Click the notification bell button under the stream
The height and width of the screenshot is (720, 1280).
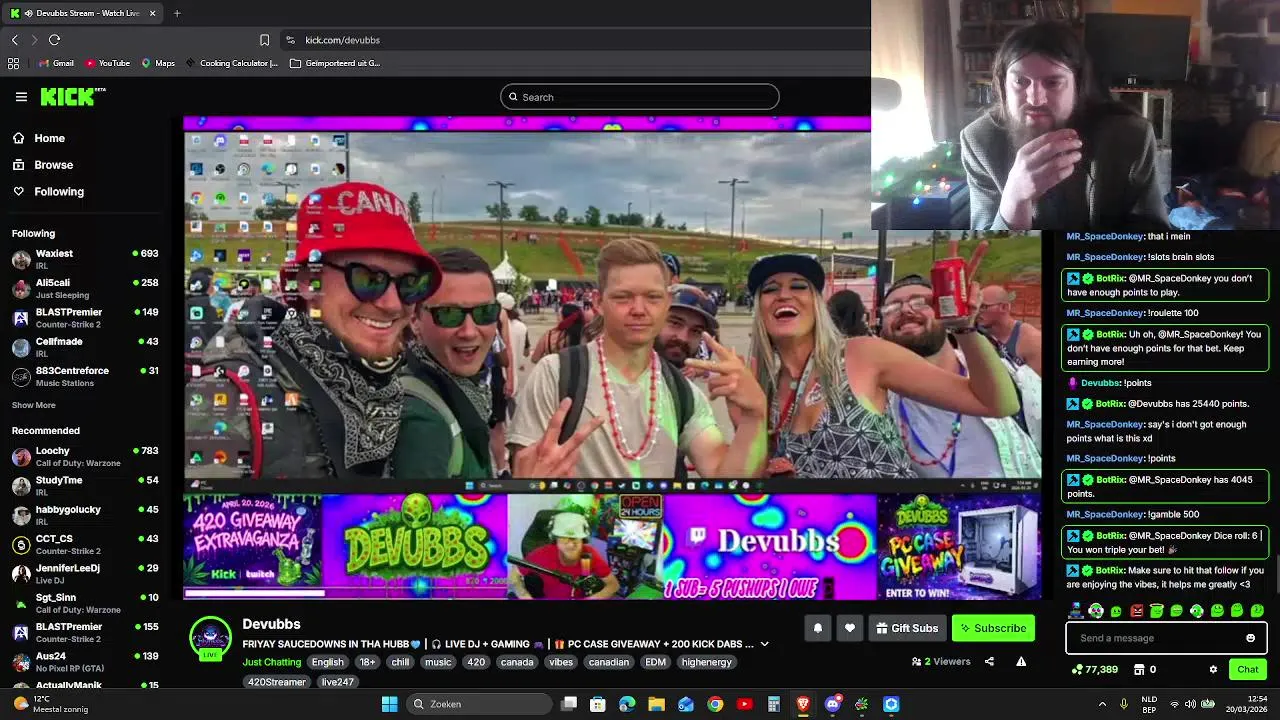(817, 628)
